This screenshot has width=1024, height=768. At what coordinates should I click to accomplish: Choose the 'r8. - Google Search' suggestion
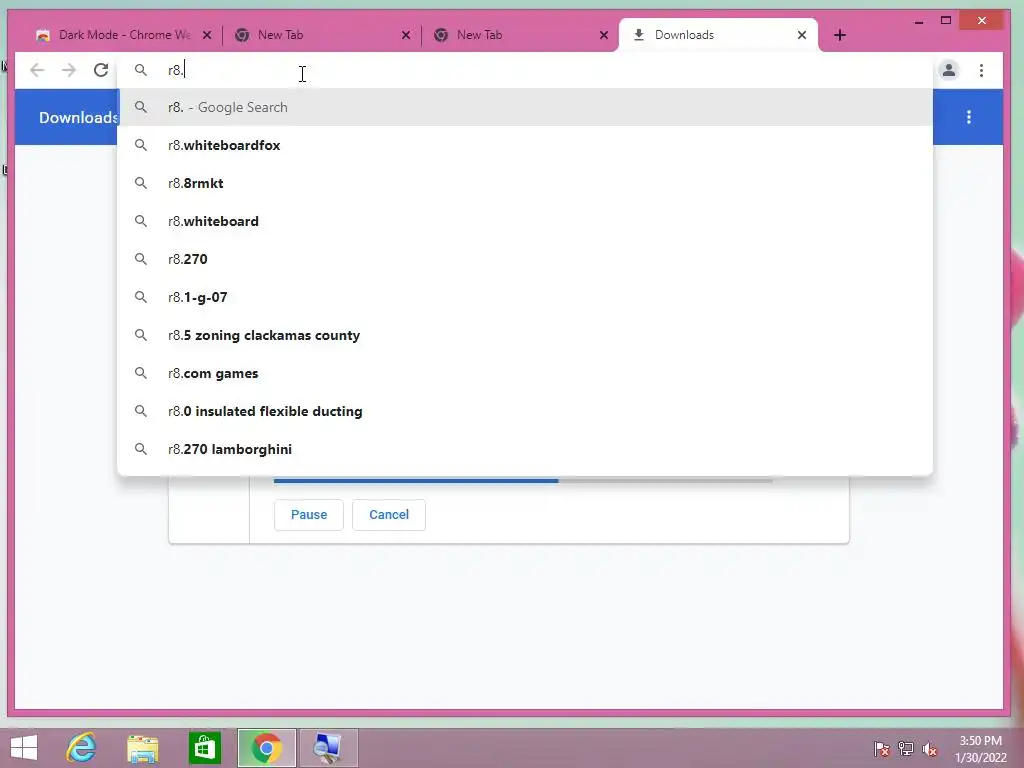524,107
